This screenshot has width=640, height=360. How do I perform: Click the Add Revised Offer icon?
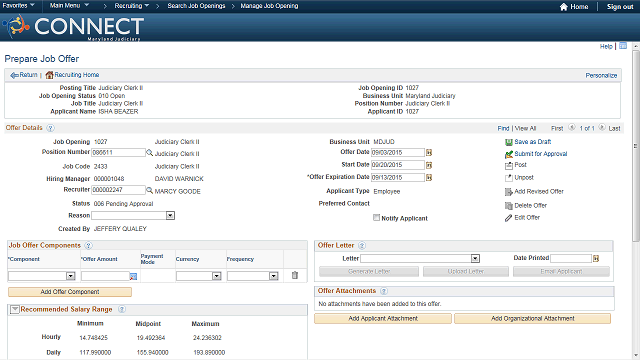click(509, 192)
